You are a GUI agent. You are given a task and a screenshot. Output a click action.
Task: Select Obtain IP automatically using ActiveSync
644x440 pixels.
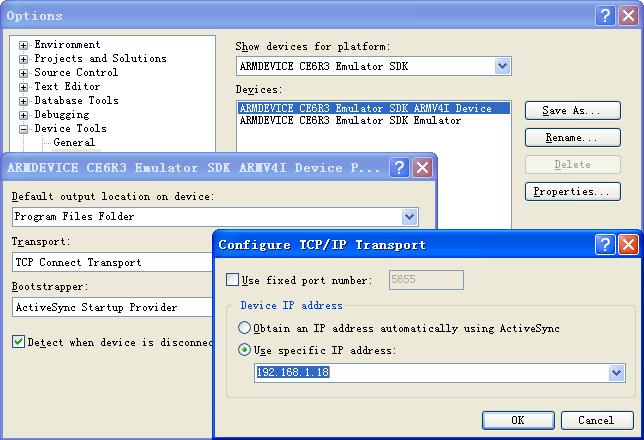[244, 328]
